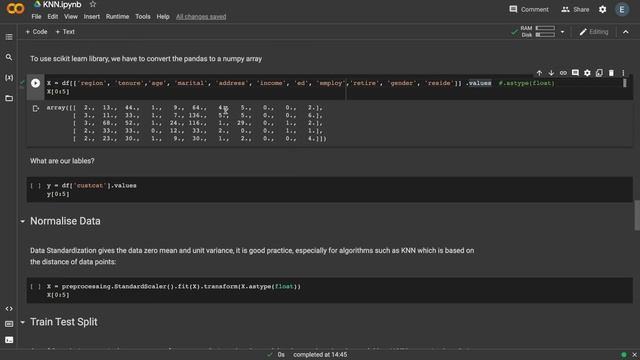Open the Insert menu
This screenshot has width=640, height=360.
pos(91,17)
